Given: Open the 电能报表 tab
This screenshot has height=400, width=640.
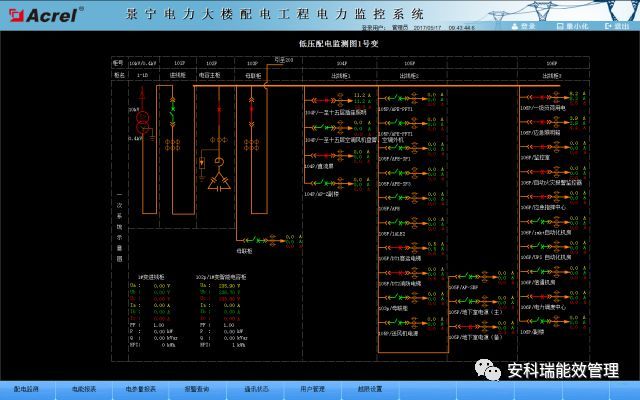Looking at the screenshot, I should click(x=84, y=388).
